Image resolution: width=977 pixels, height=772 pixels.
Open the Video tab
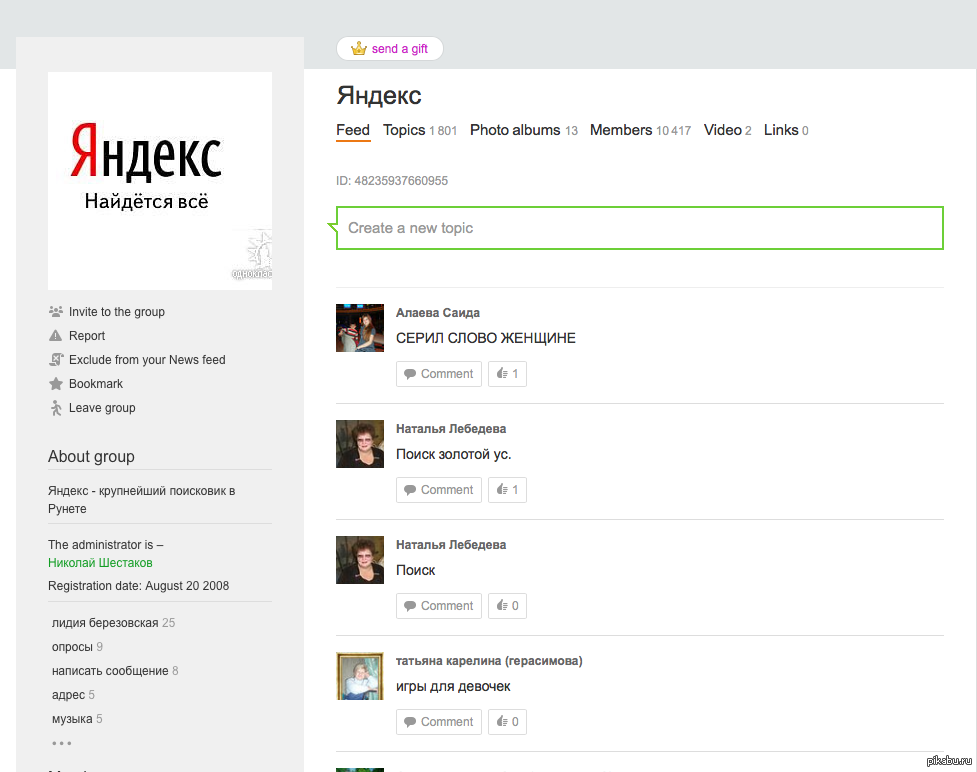727,130
